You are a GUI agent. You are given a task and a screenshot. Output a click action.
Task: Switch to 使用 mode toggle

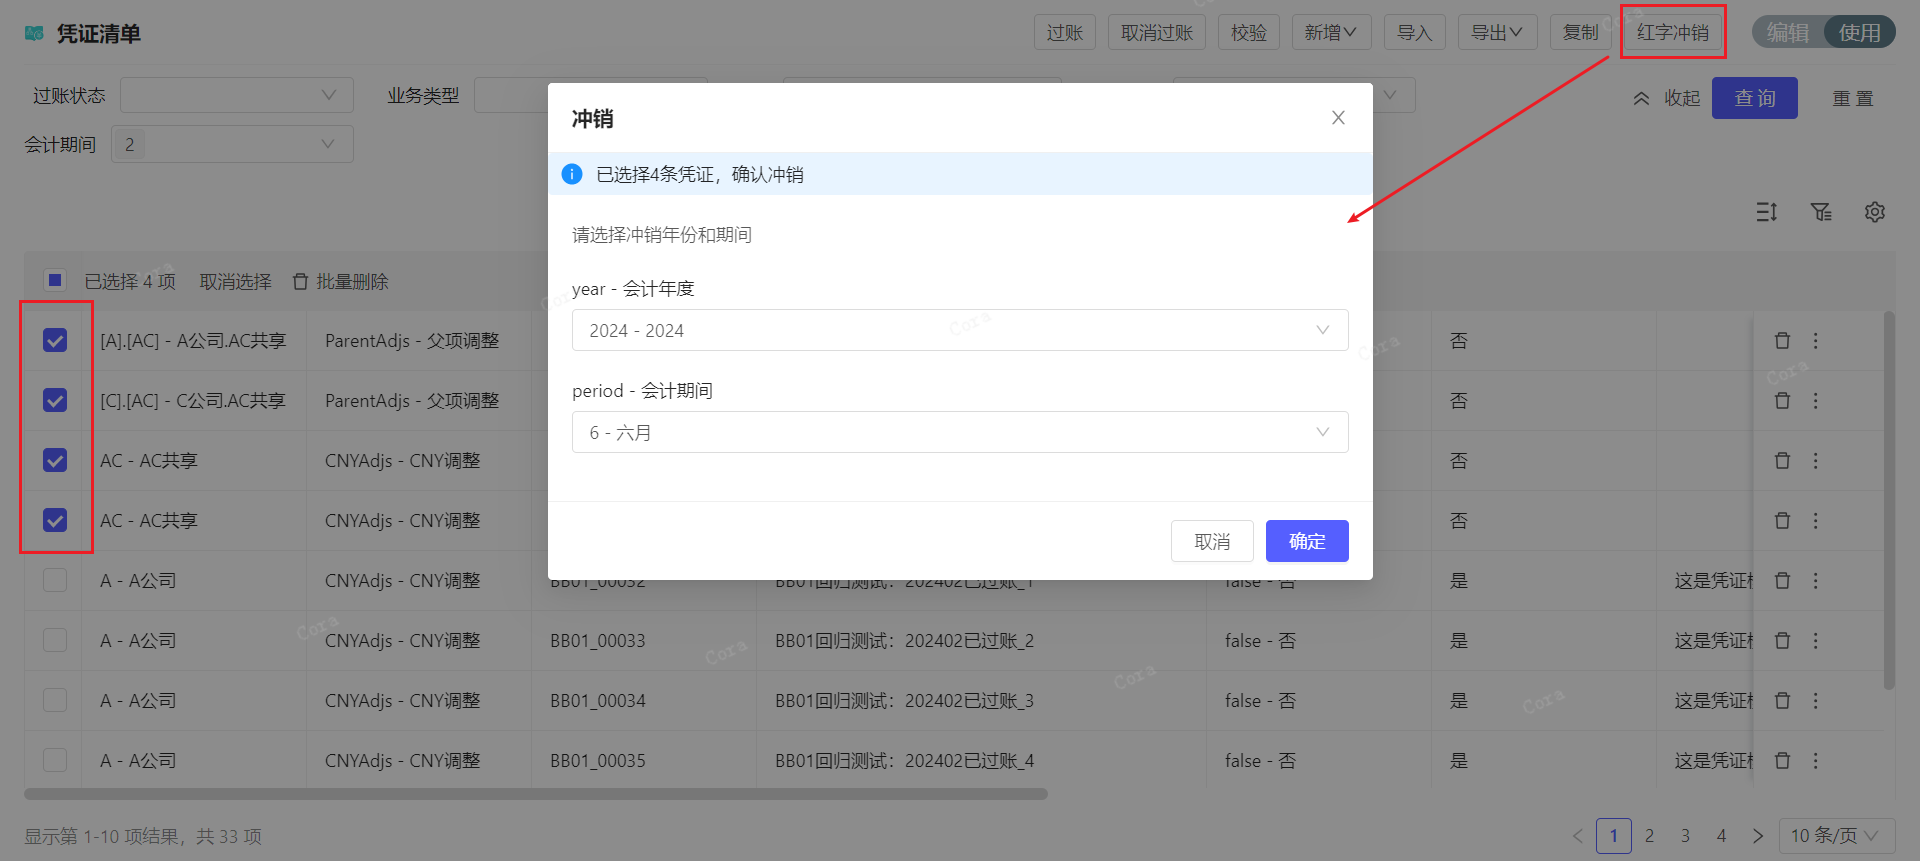(x=1859, y=33)
